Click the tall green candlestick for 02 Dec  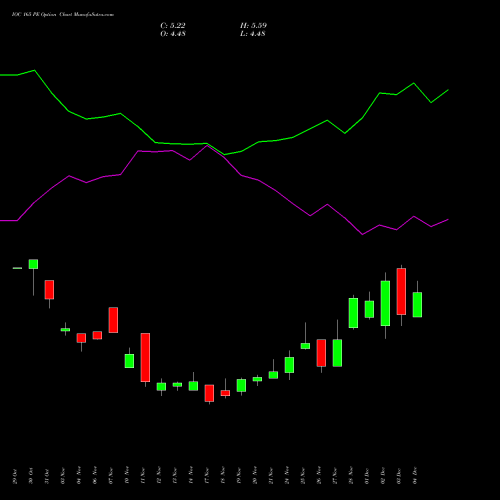click(385, 303)
